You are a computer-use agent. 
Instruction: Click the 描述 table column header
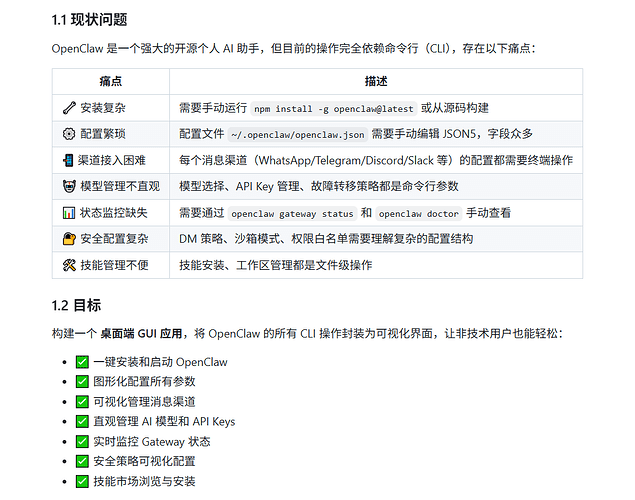click(376, 81)
